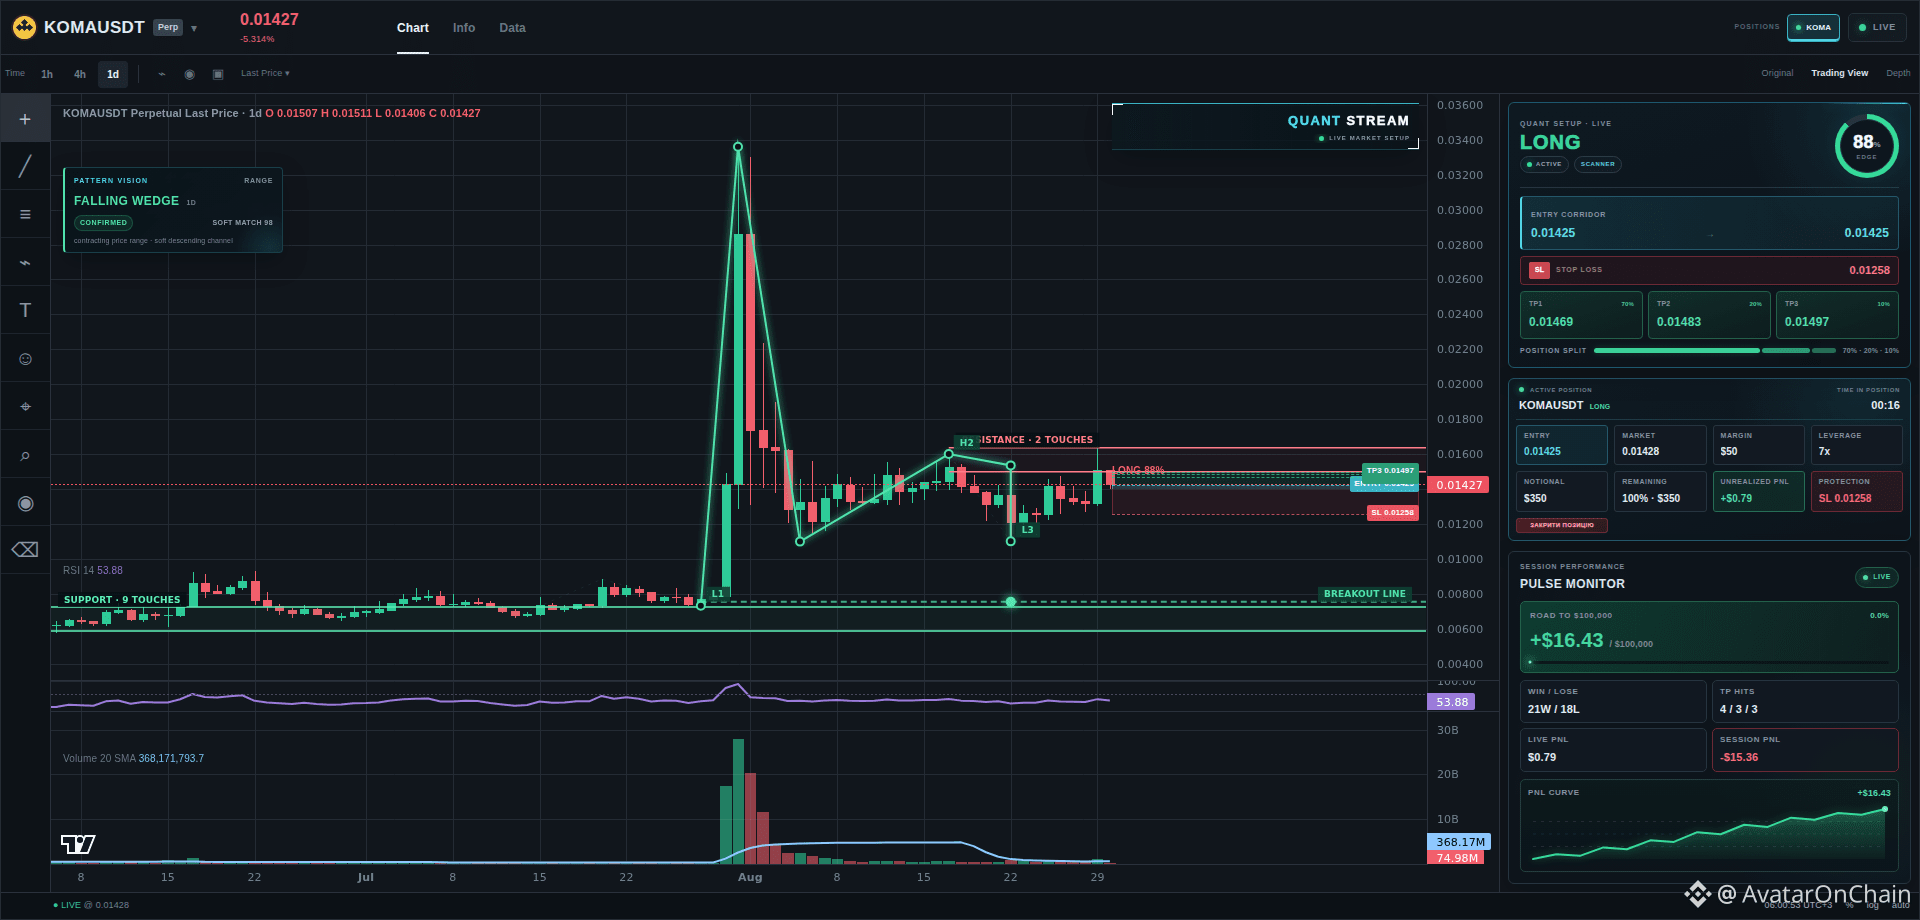Switch to Original chart view
1920x920 pixels.
tap(1777, 73)
